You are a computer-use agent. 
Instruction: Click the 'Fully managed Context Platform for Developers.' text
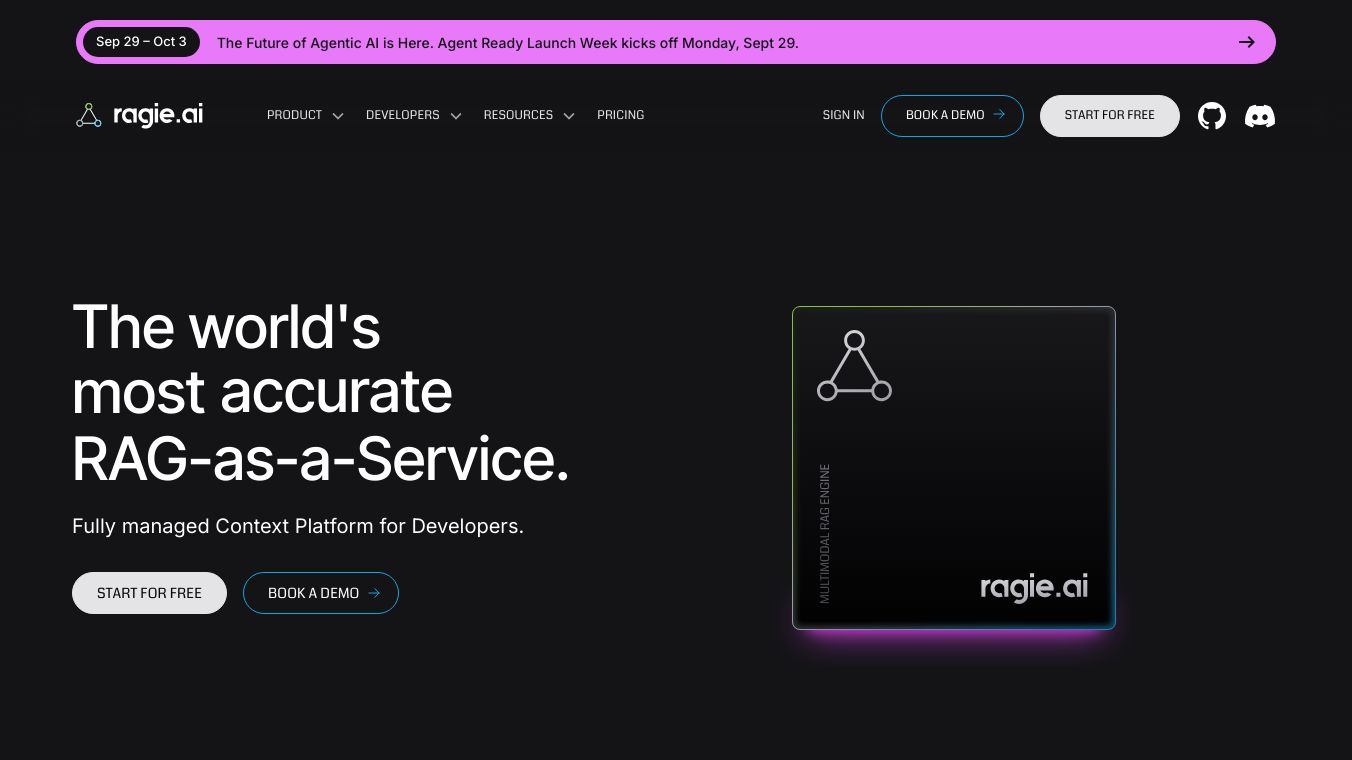coord(298,526)
